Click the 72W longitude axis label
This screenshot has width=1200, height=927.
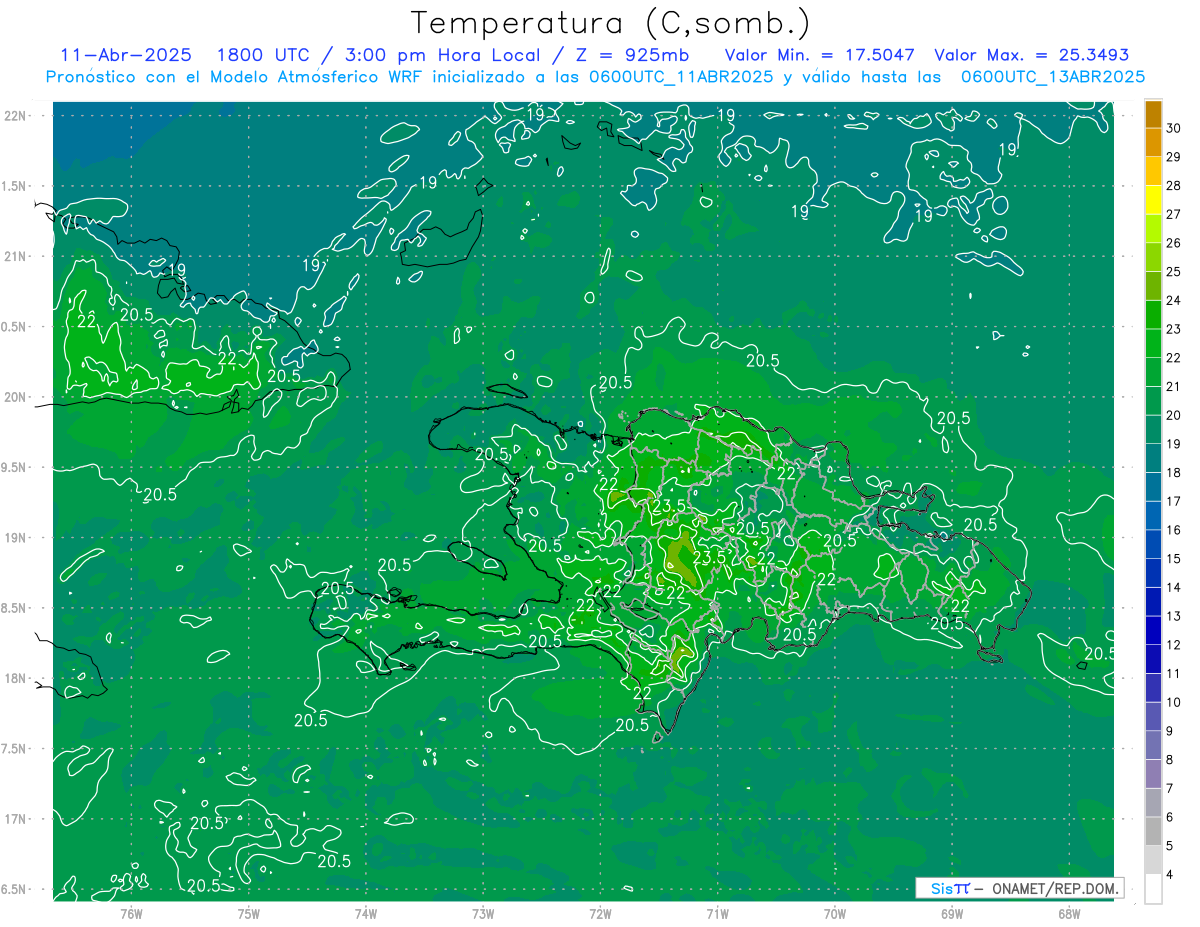600,914
